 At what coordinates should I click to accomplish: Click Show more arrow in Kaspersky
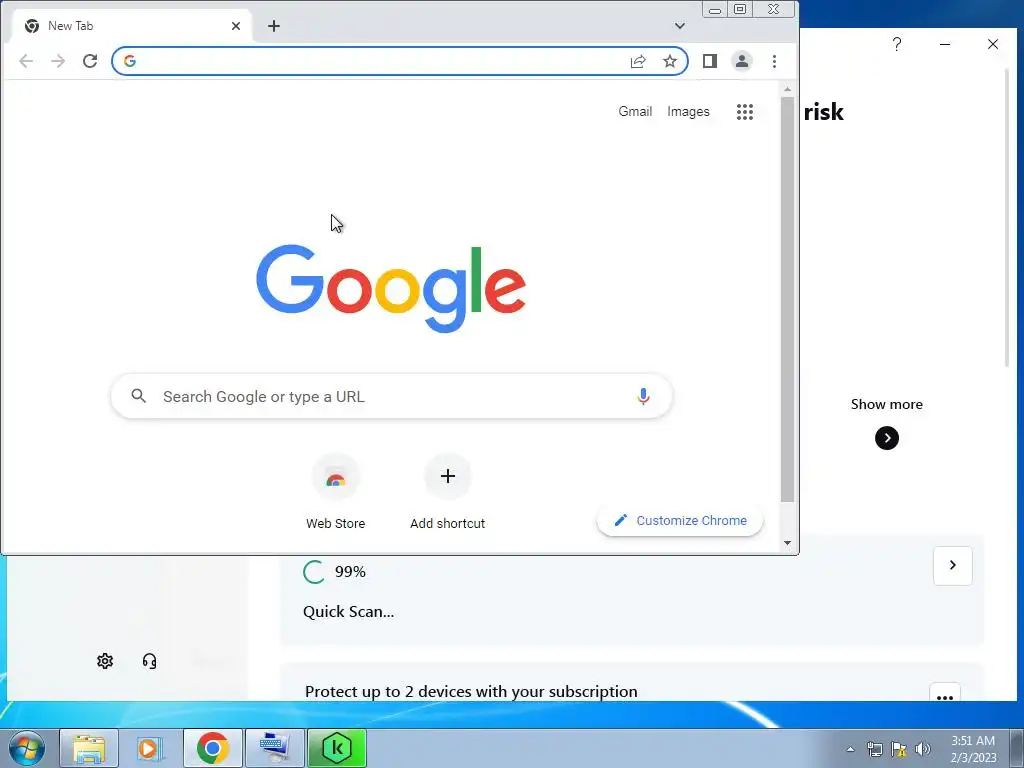pyautogui.click(x=887, y=438)
